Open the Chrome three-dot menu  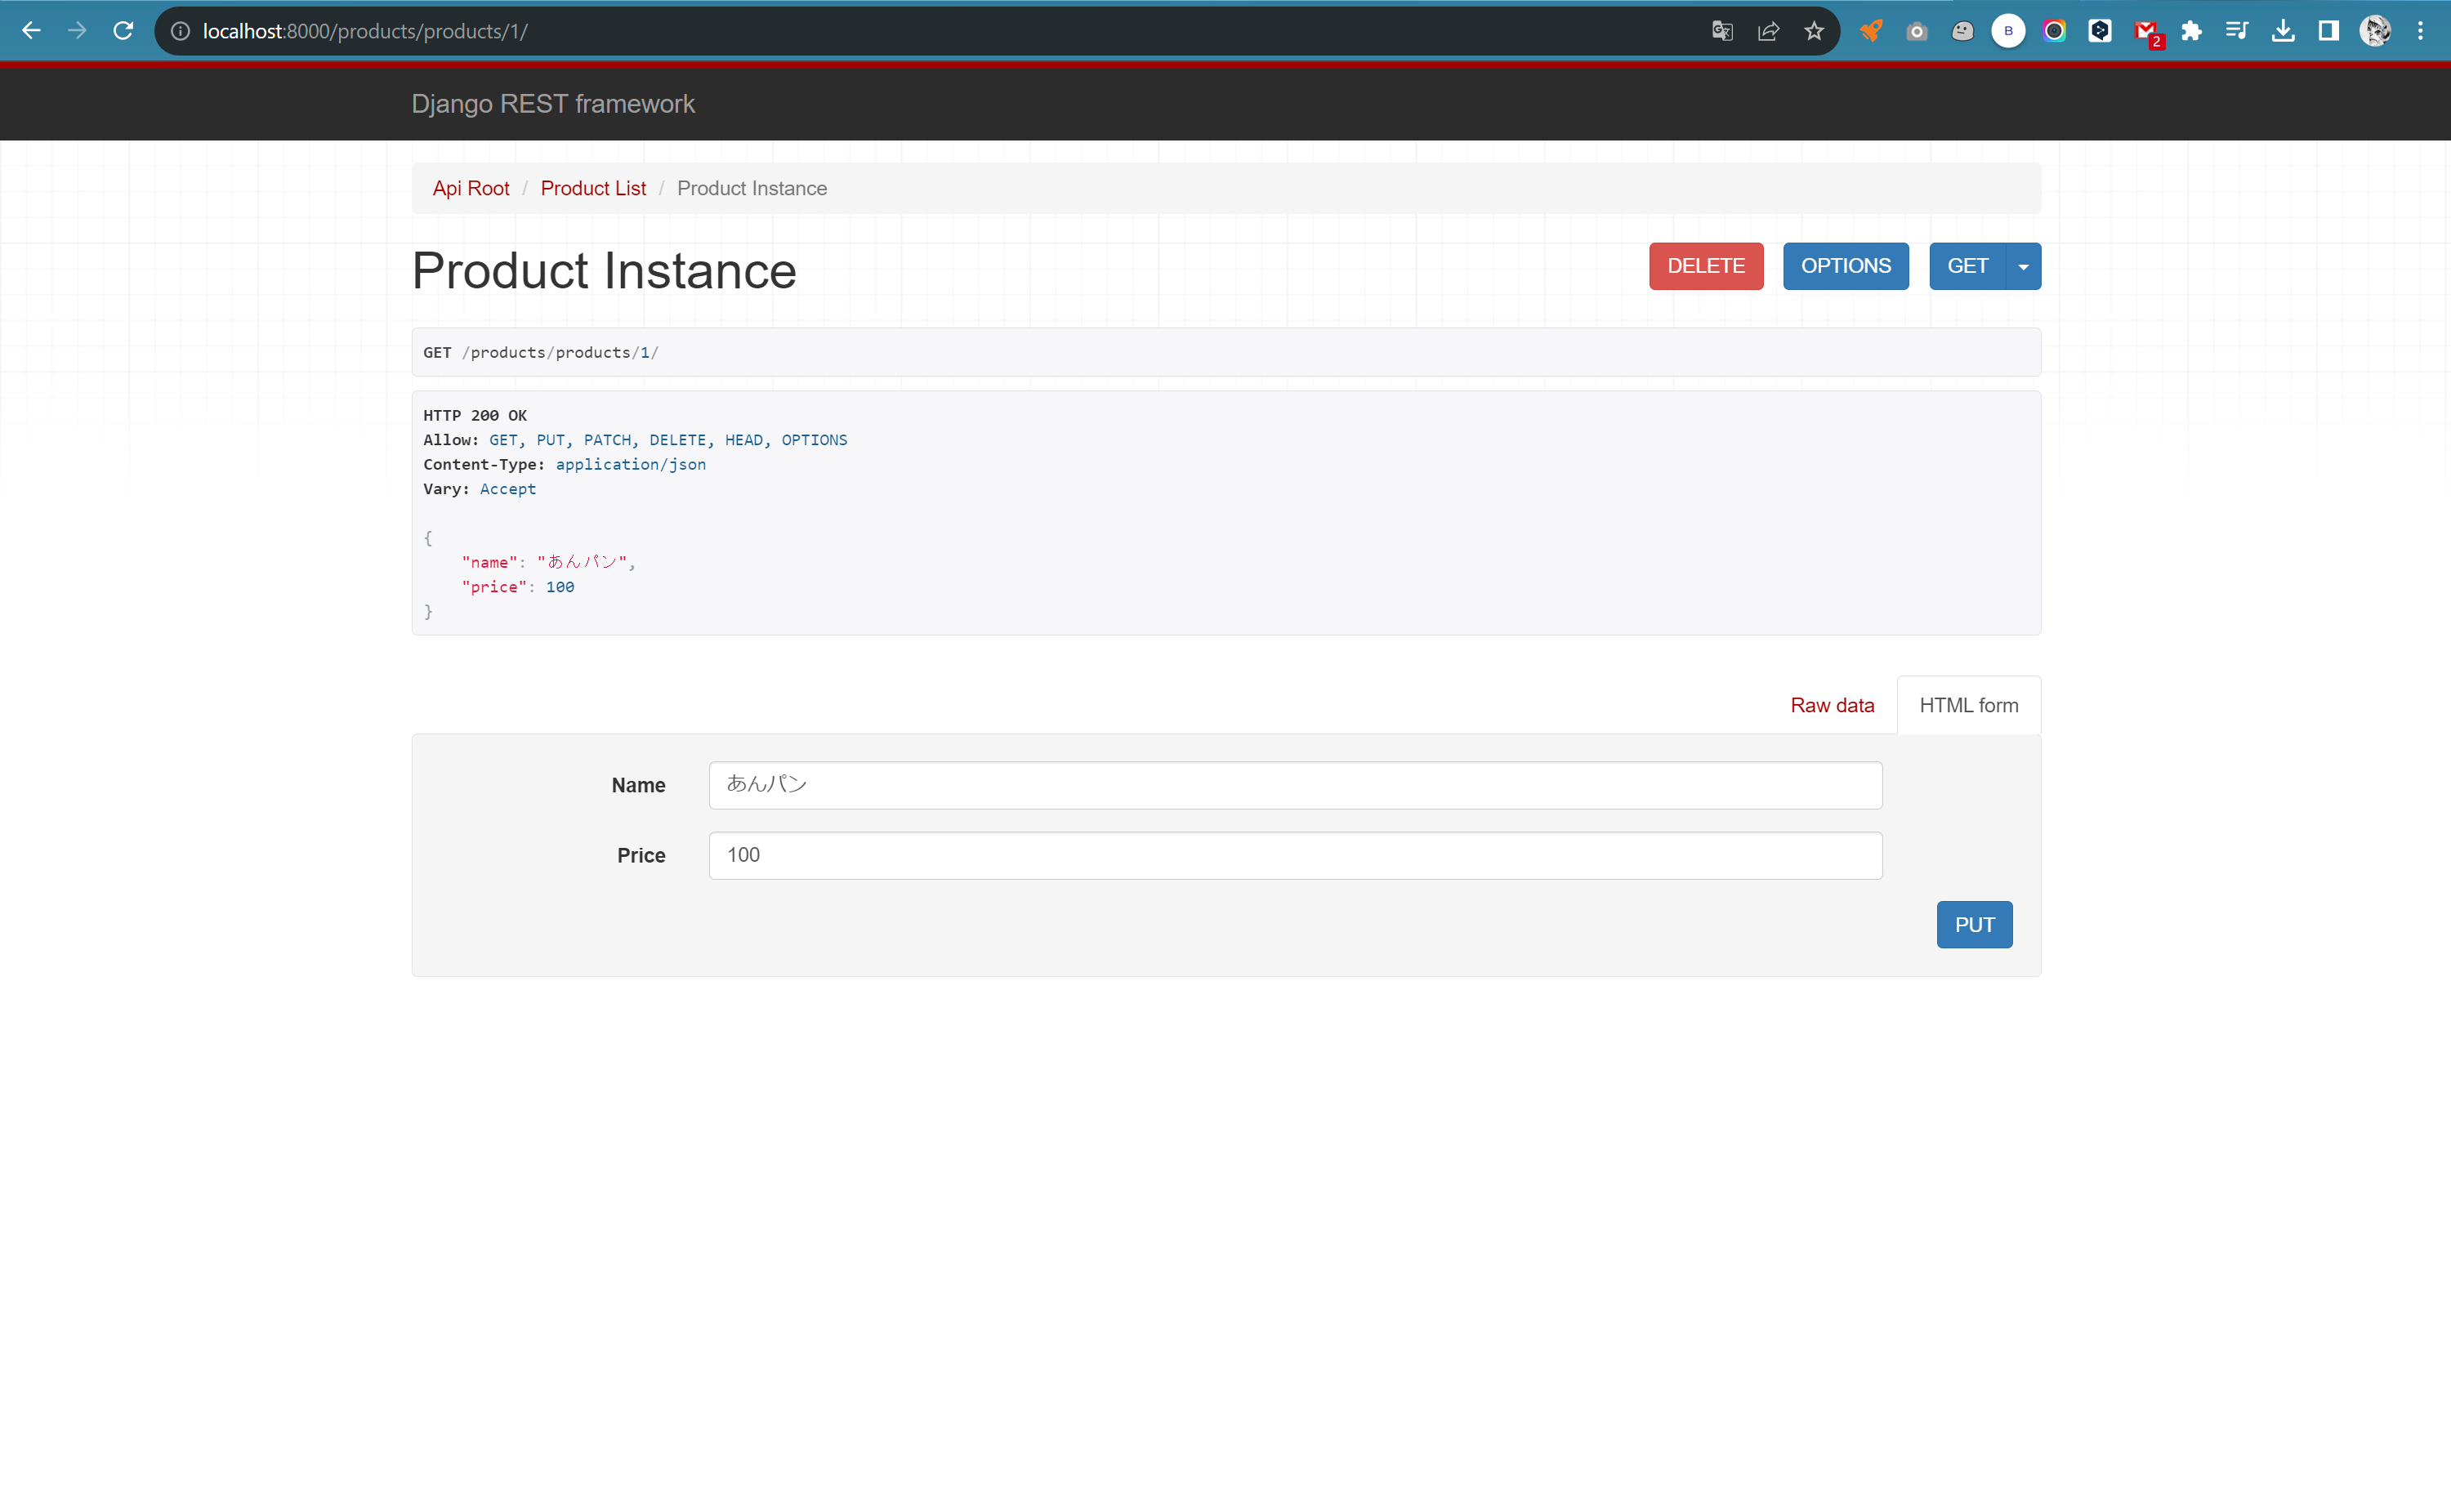[2421, 31]
